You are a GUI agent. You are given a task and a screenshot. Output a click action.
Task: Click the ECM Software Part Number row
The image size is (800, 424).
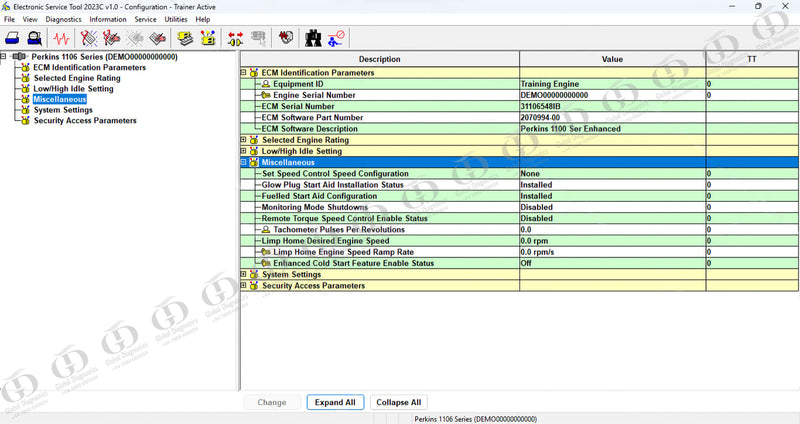click(519, 117)
